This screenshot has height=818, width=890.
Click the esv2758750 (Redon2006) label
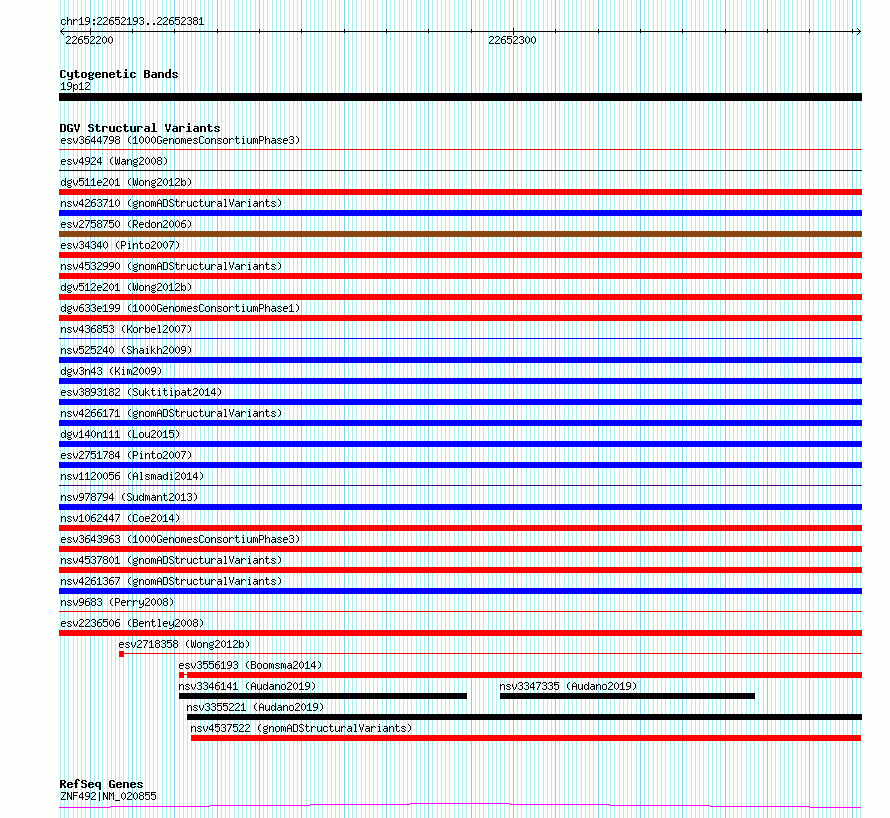(126, 224)
